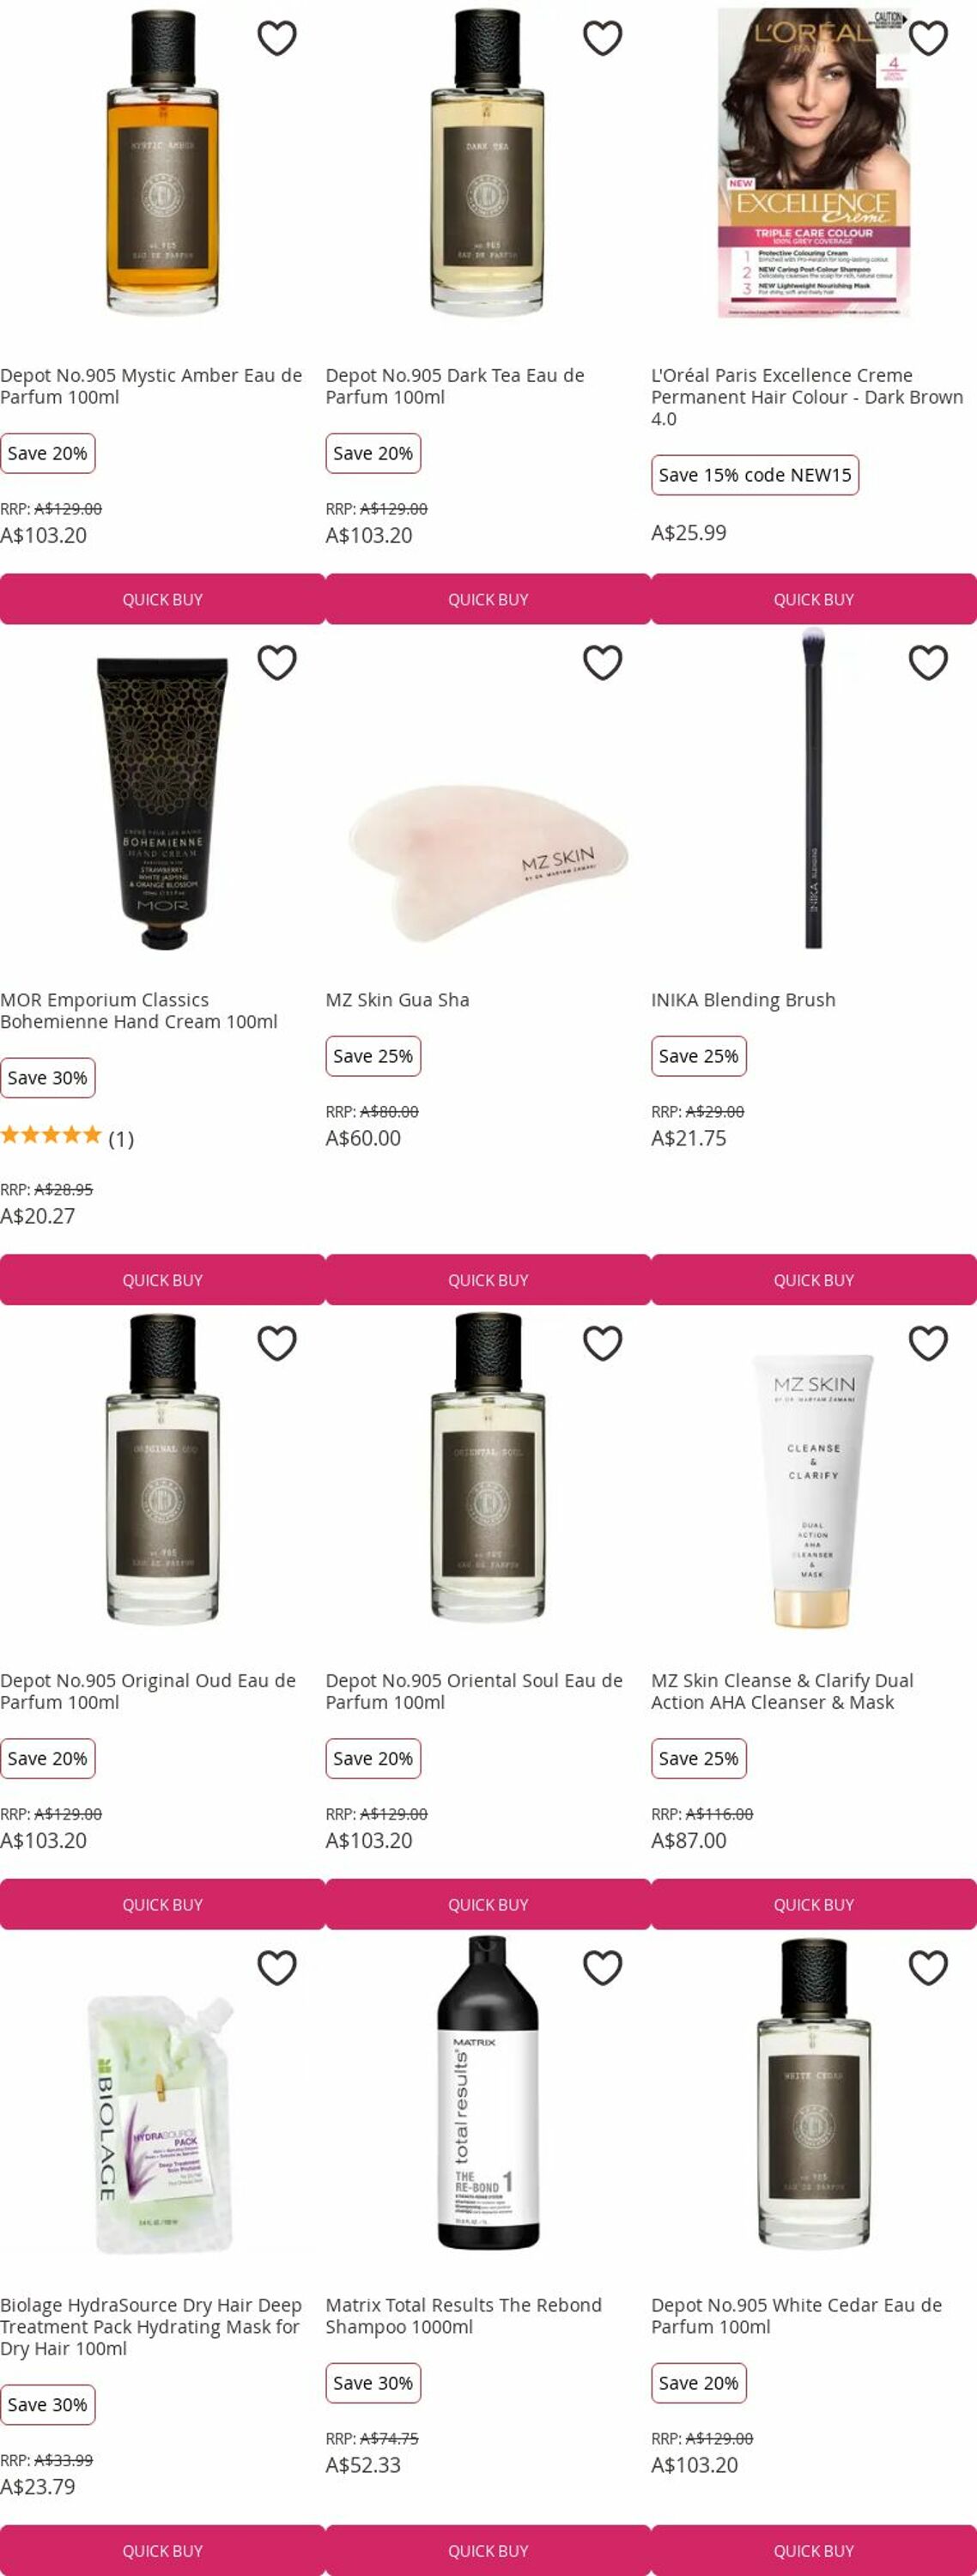977x2576 pixels.
Task: View the Matrix Total Results Rebond Shampoo title
Action: [x=463, y=2315]
